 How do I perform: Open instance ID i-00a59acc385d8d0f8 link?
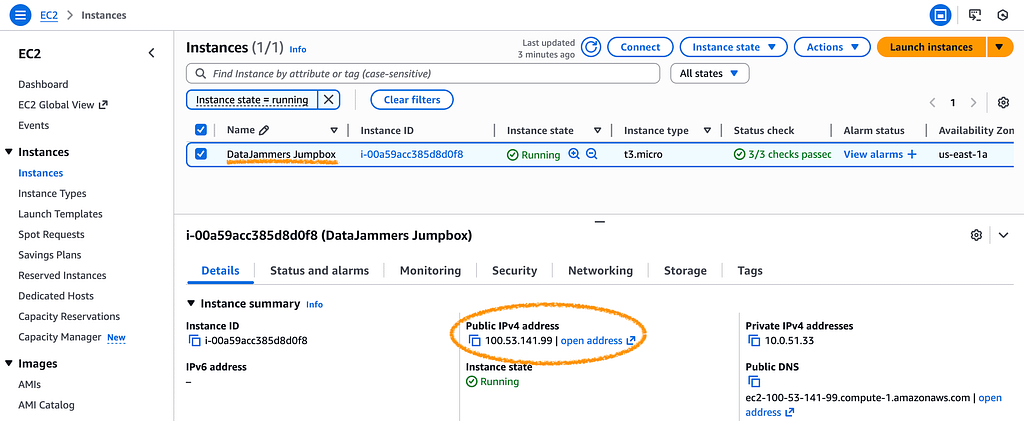(x=411, y=155)
